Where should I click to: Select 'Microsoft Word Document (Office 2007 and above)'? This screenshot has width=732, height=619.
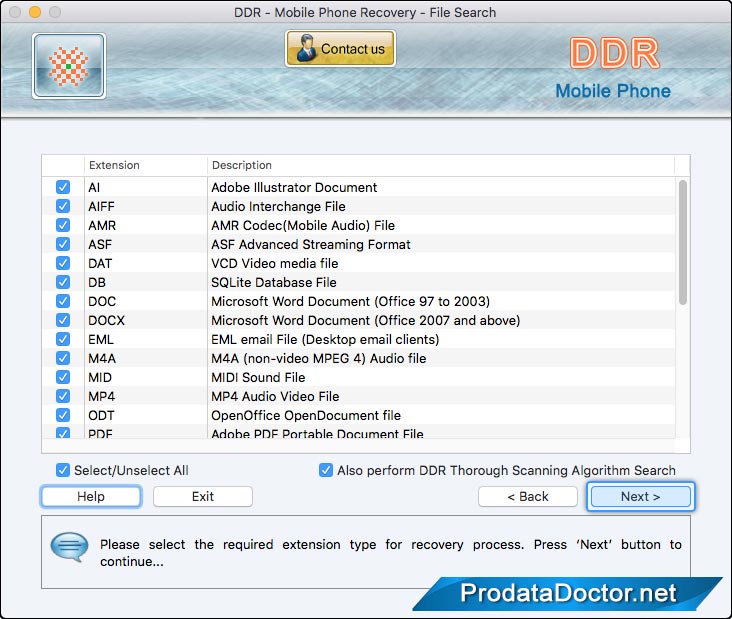[366, 320]
